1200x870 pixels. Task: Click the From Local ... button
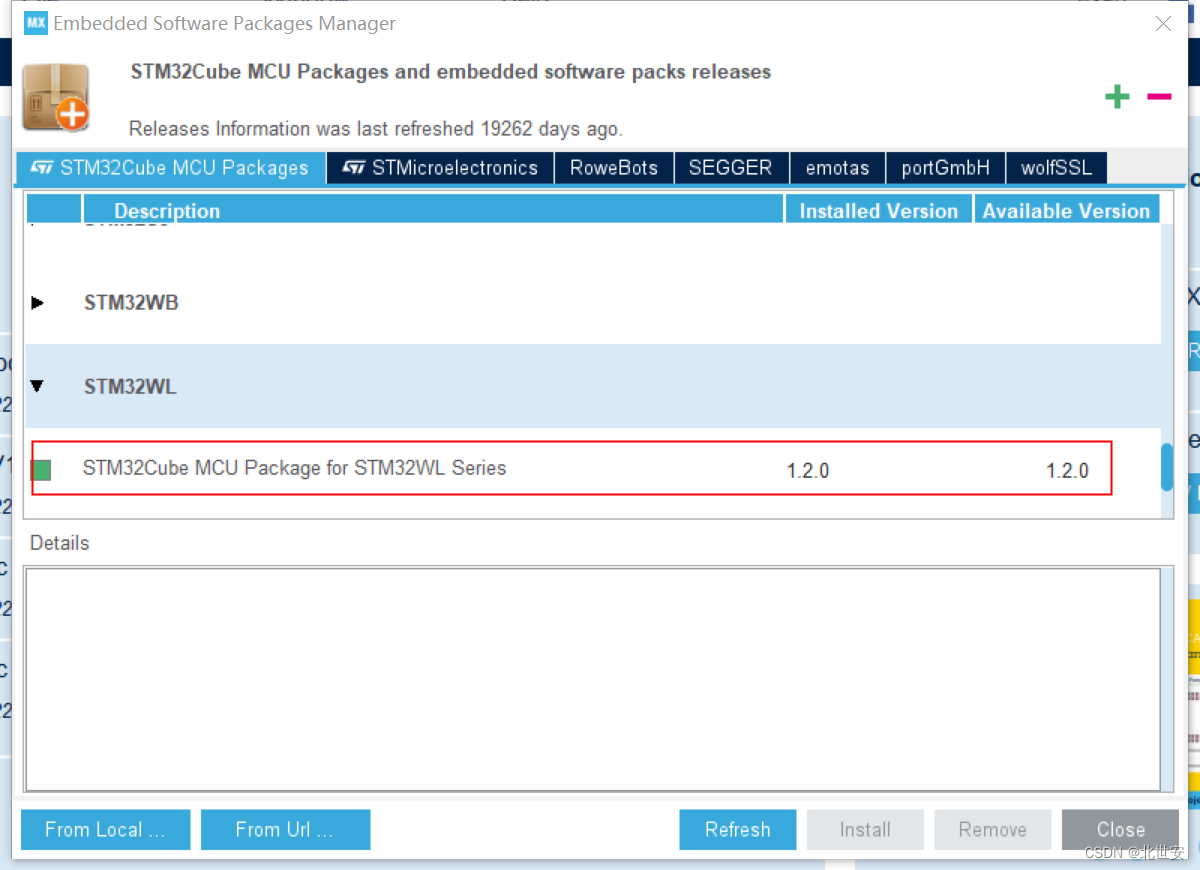(x=106, y=830)
